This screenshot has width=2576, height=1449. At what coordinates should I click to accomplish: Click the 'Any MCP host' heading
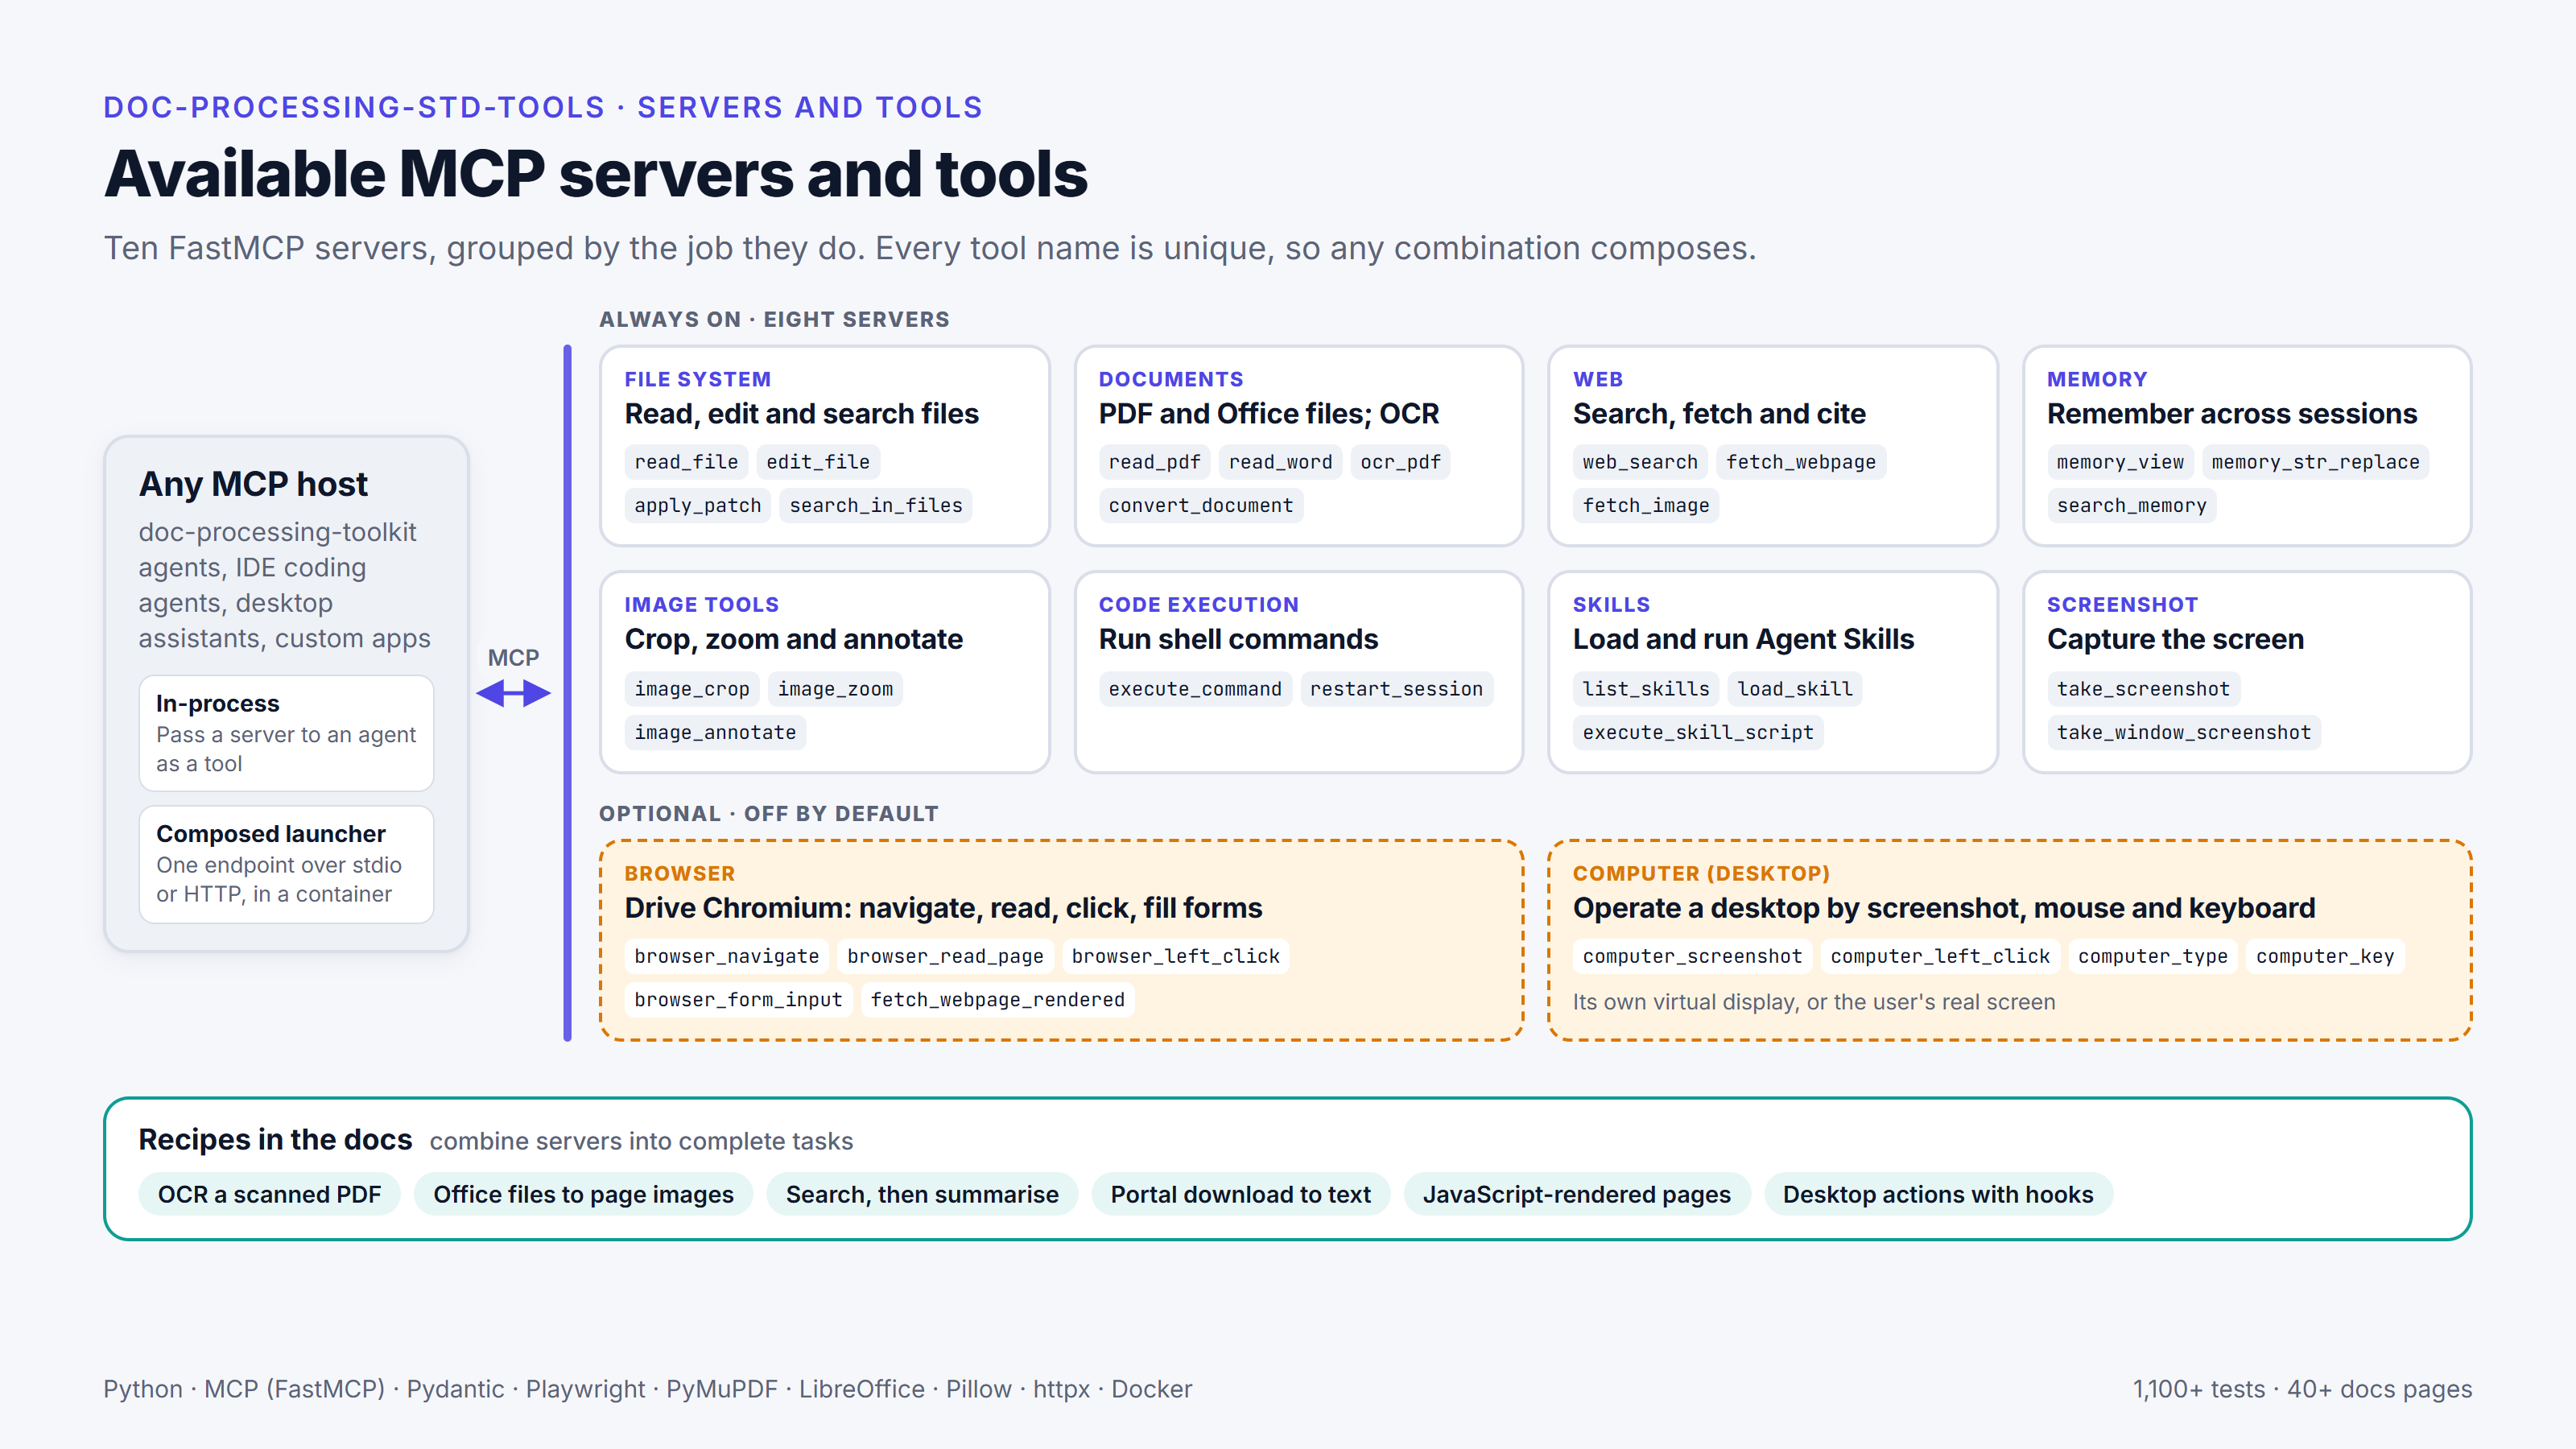[253, 485]
